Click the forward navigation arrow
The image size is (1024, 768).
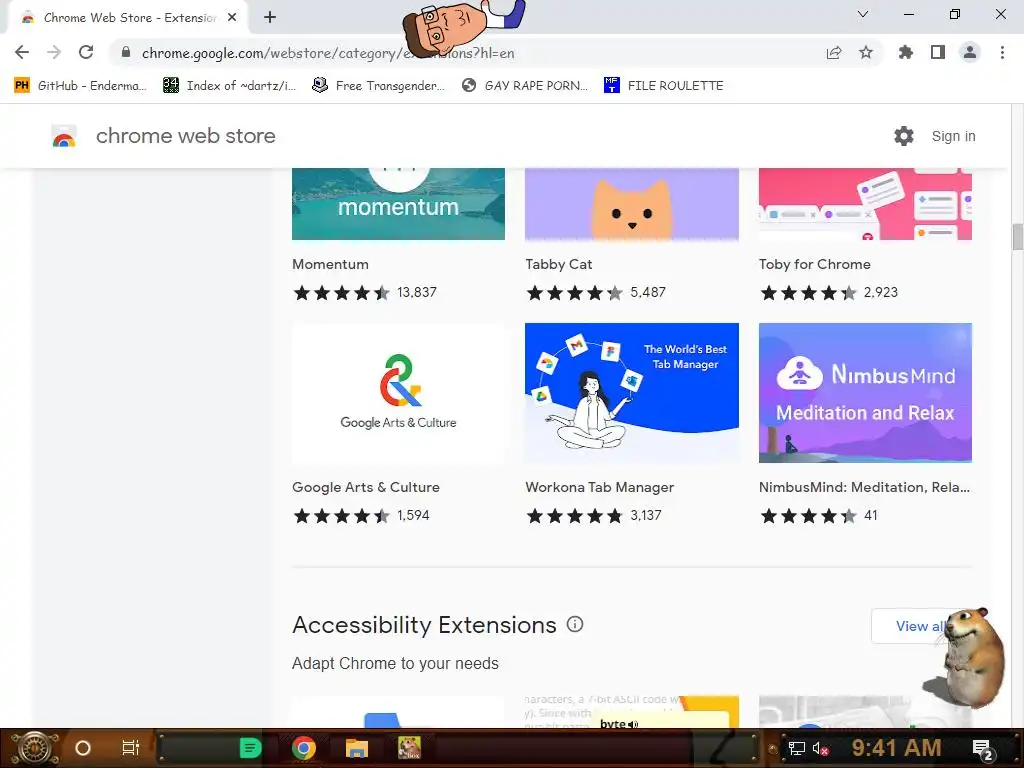(54, 52)
